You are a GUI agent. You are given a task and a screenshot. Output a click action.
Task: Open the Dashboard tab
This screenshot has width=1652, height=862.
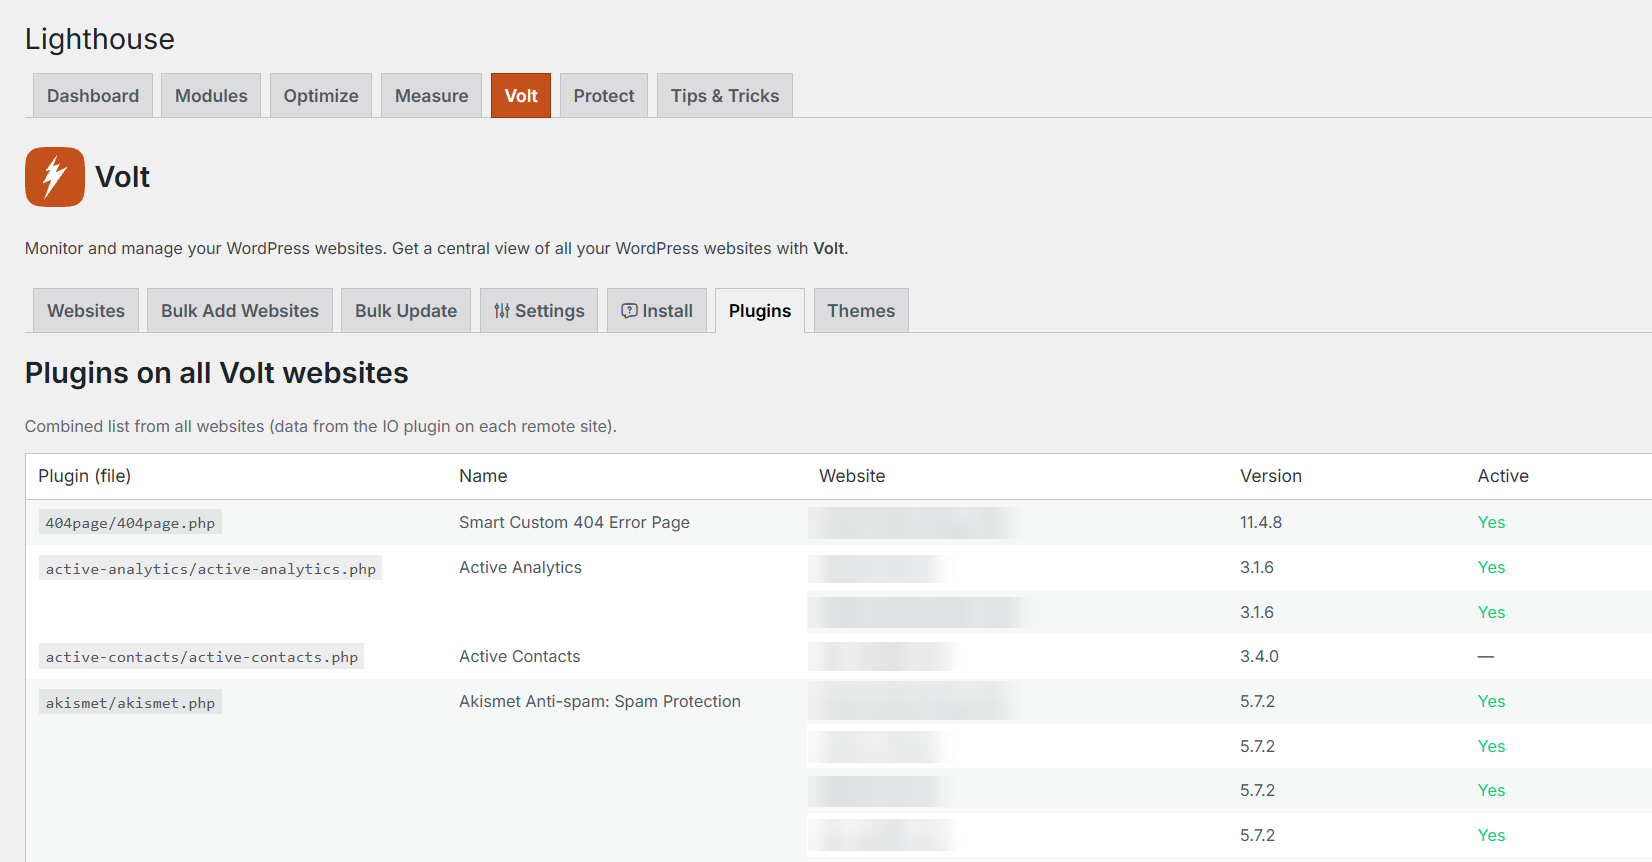coord(93,96)
